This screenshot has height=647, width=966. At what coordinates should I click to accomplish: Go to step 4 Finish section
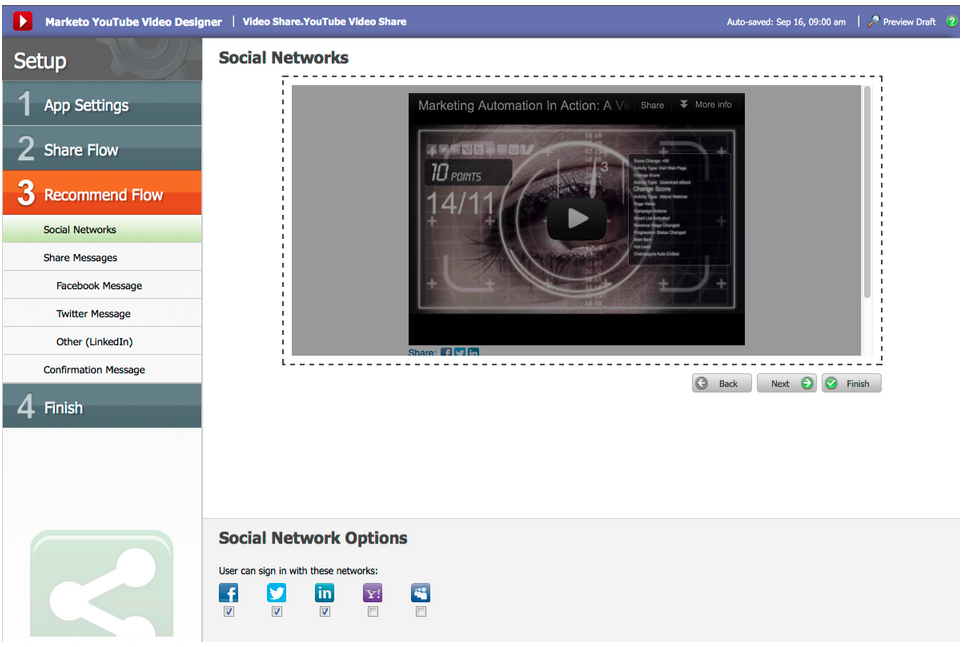(x=102, y=406)
